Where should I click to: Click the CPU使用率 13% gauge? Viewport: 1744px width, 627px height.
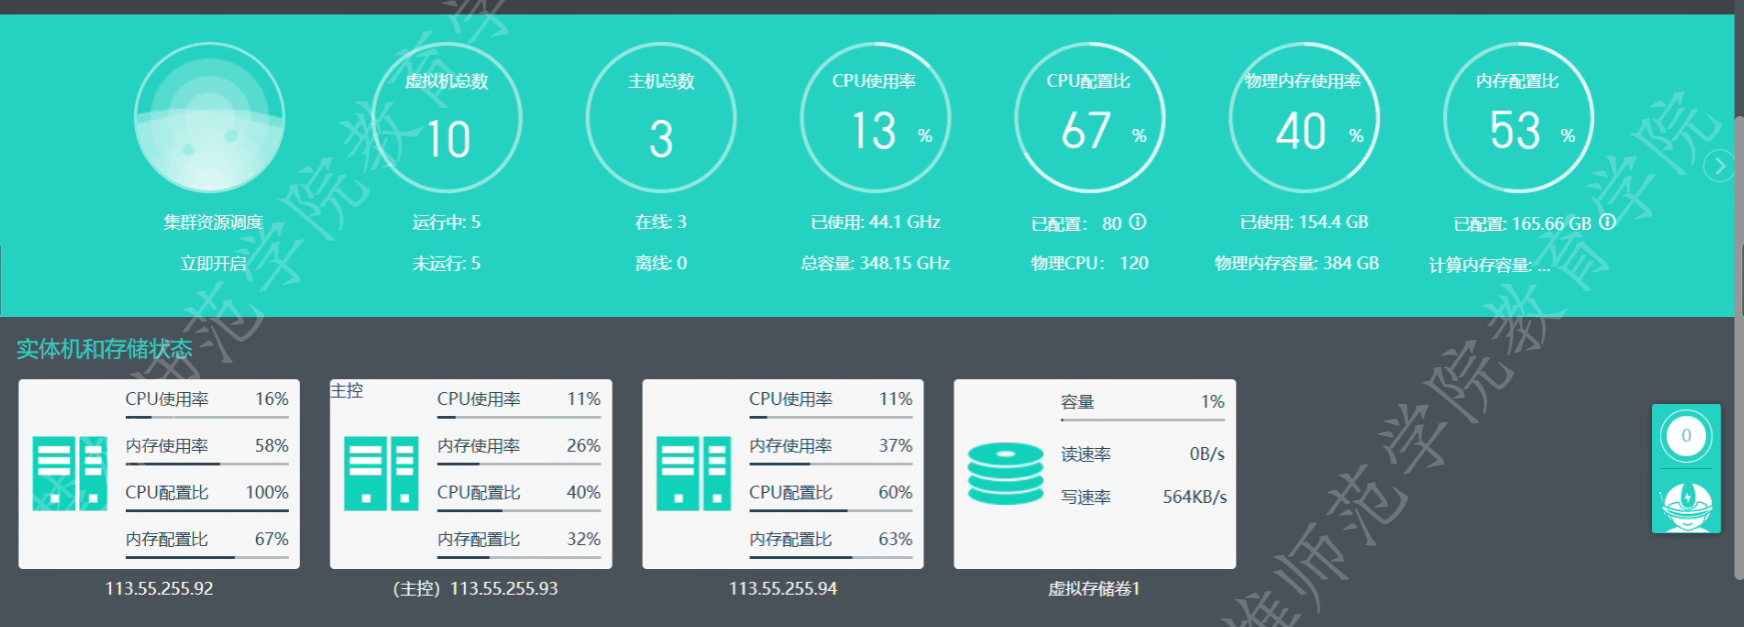pyautogui.click(x=875, y=118)
